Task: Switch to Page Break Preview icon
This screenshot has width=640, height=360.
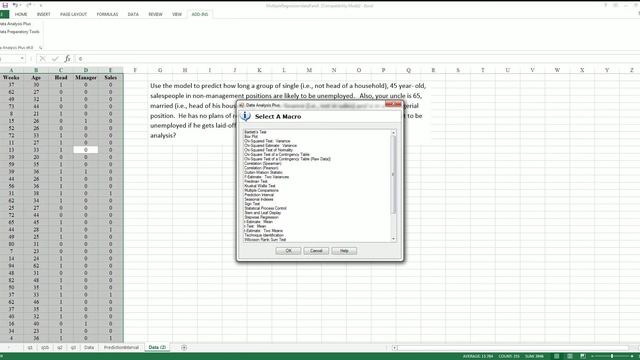Action: coord(582,356)
